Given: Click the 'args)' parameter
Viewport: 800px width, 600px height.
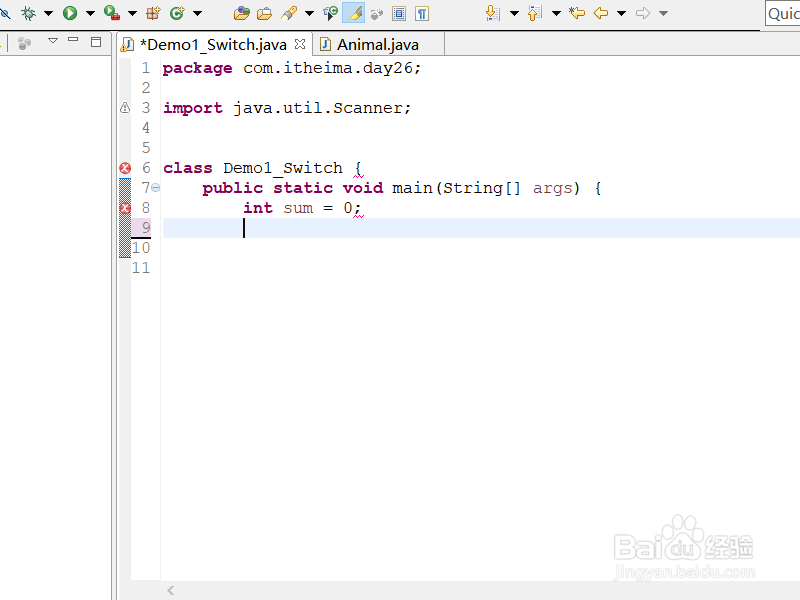Looking at the screenshot, I should coord(557,188).
